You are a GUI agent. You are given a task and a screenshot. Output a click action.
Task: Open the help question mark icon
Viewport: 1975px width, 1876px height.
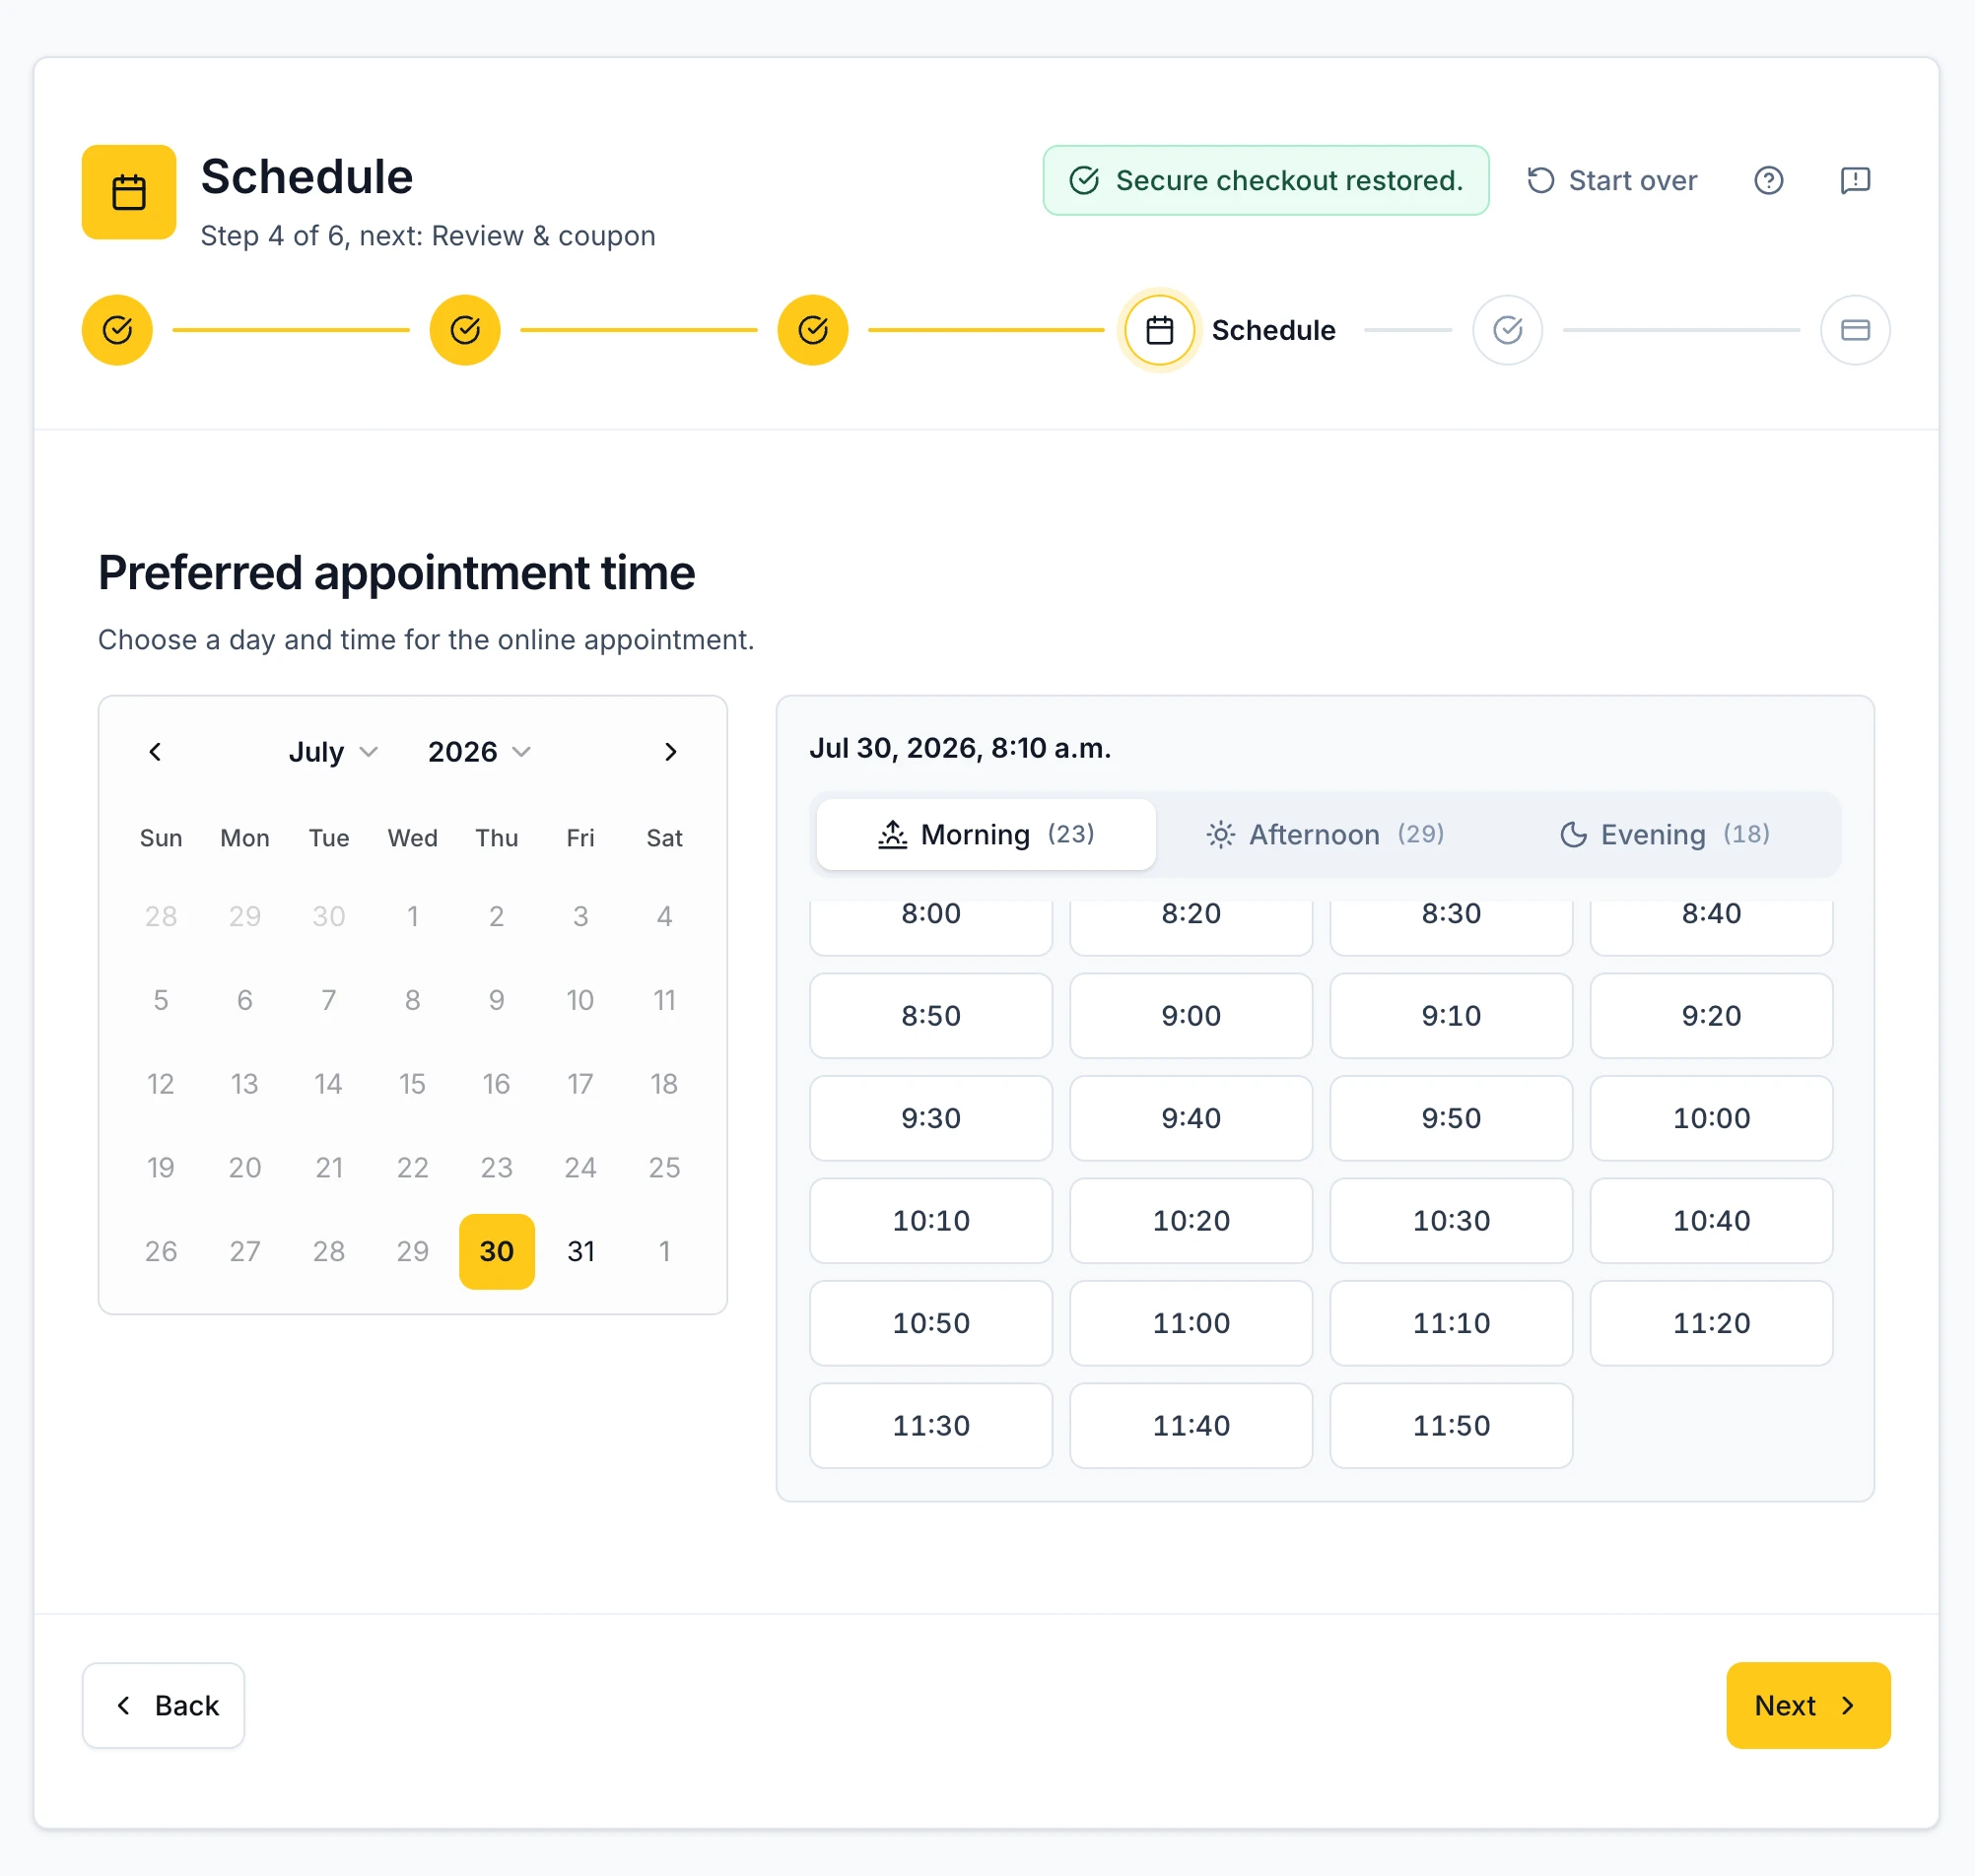(x=1768, y=180)
